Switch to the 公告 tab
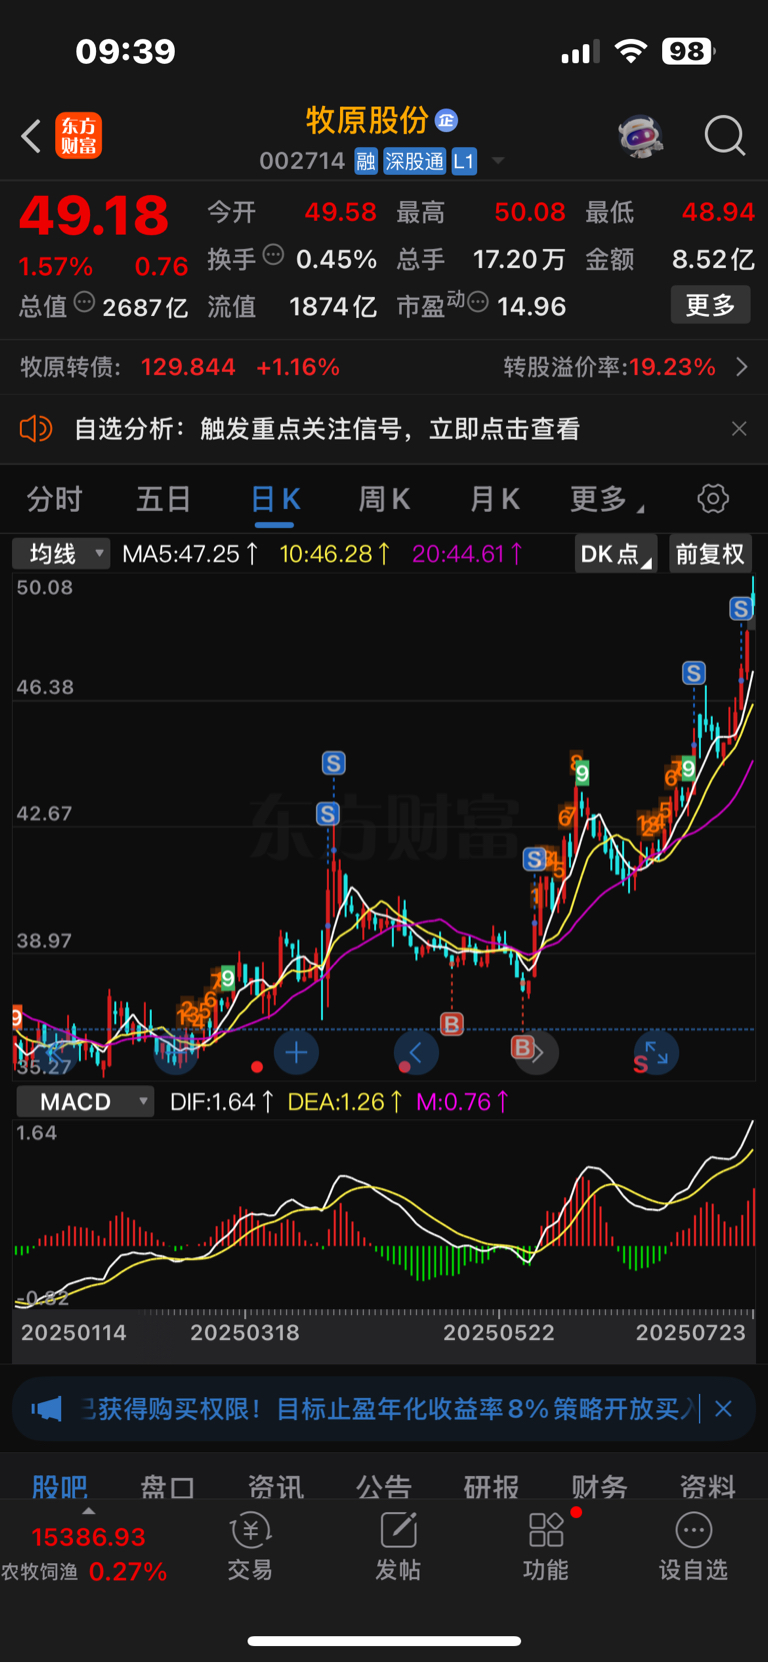The height and width of the screenshot is (1663, 768). tap(383, 1487)
